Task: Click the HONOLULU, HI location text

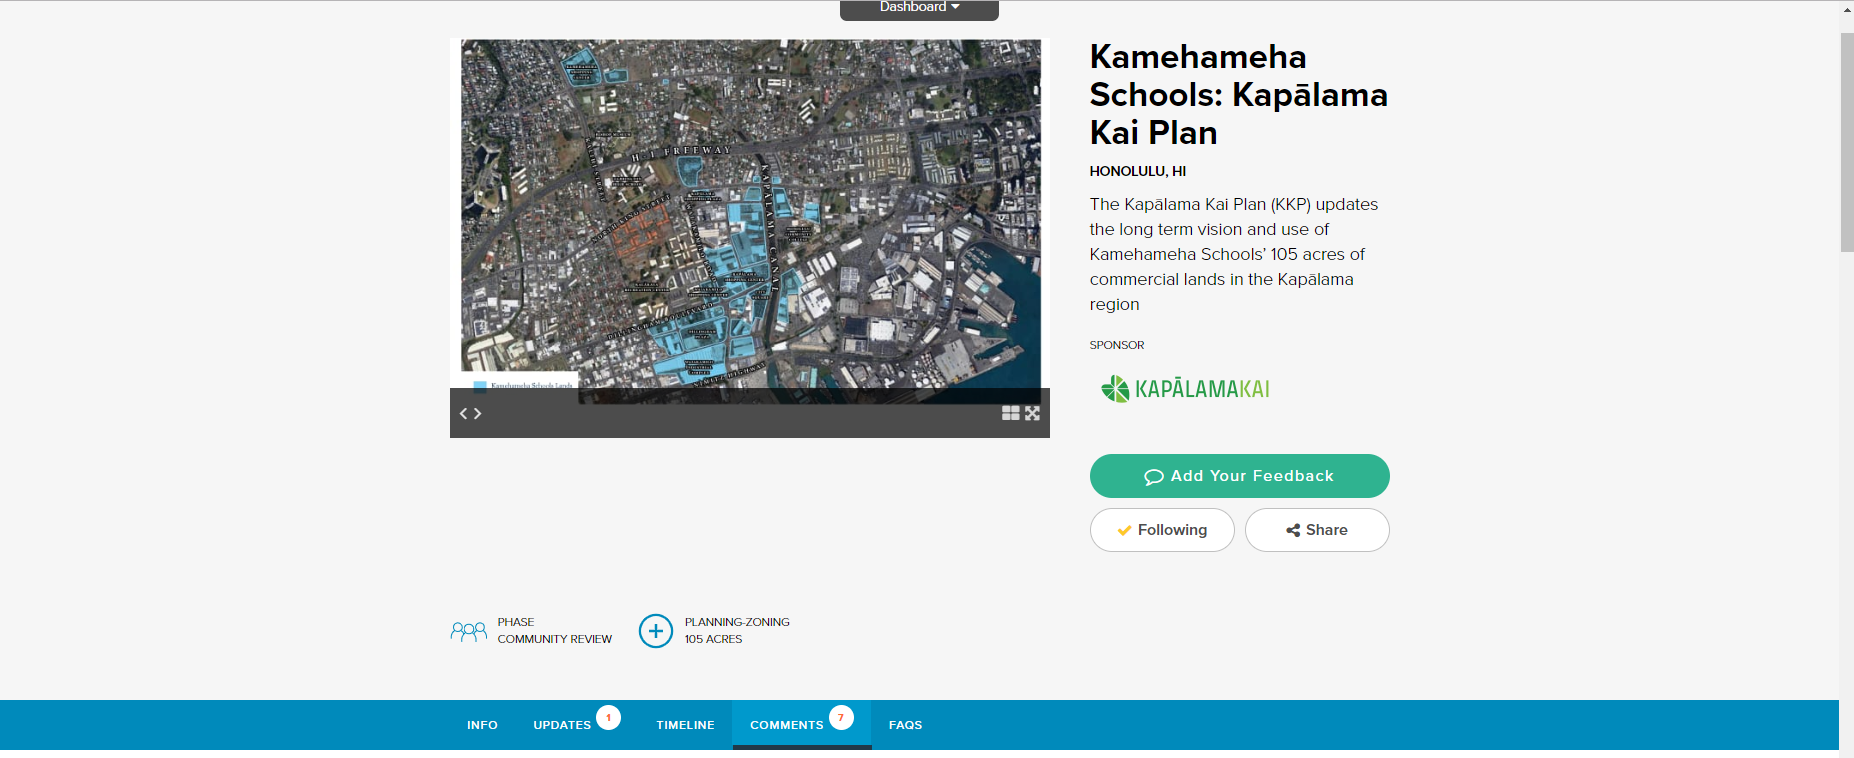Action: (1138, 171)
